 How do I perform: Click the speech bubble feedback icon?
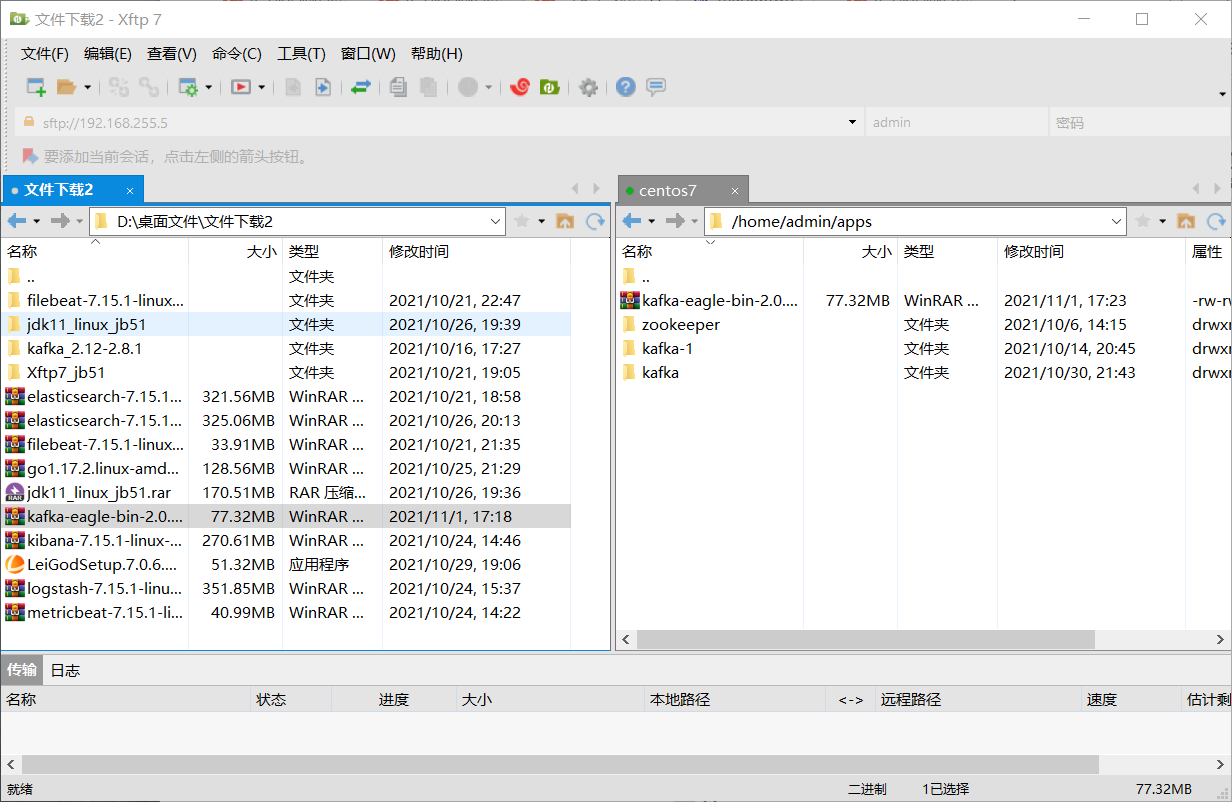click(656, 87)
